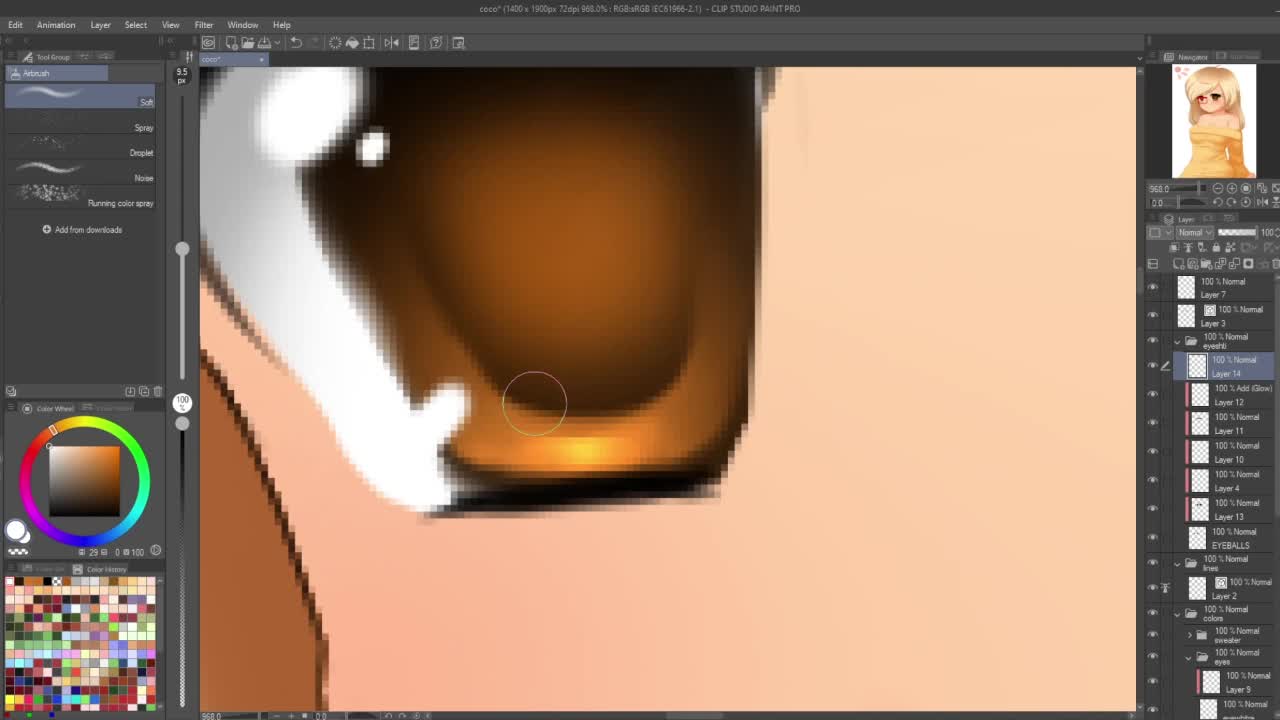The image size is (1280, 720).
Task: Click the saturation square in color wheel
Action: click(x=85, y=481)
